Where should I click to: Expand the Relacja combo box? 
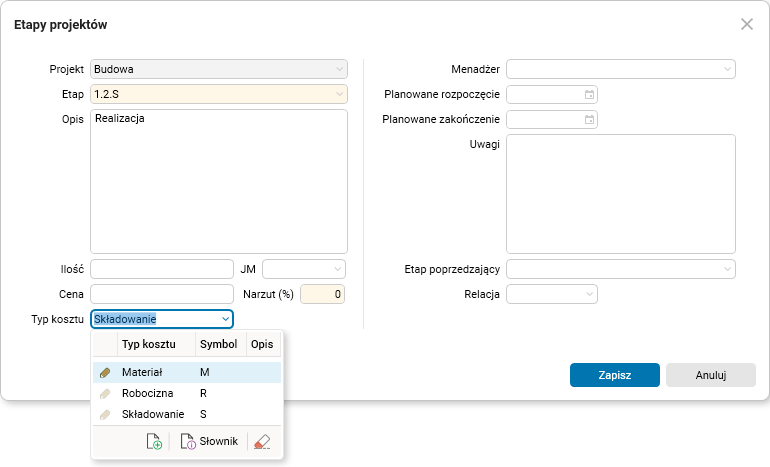[x=589, y=294]
